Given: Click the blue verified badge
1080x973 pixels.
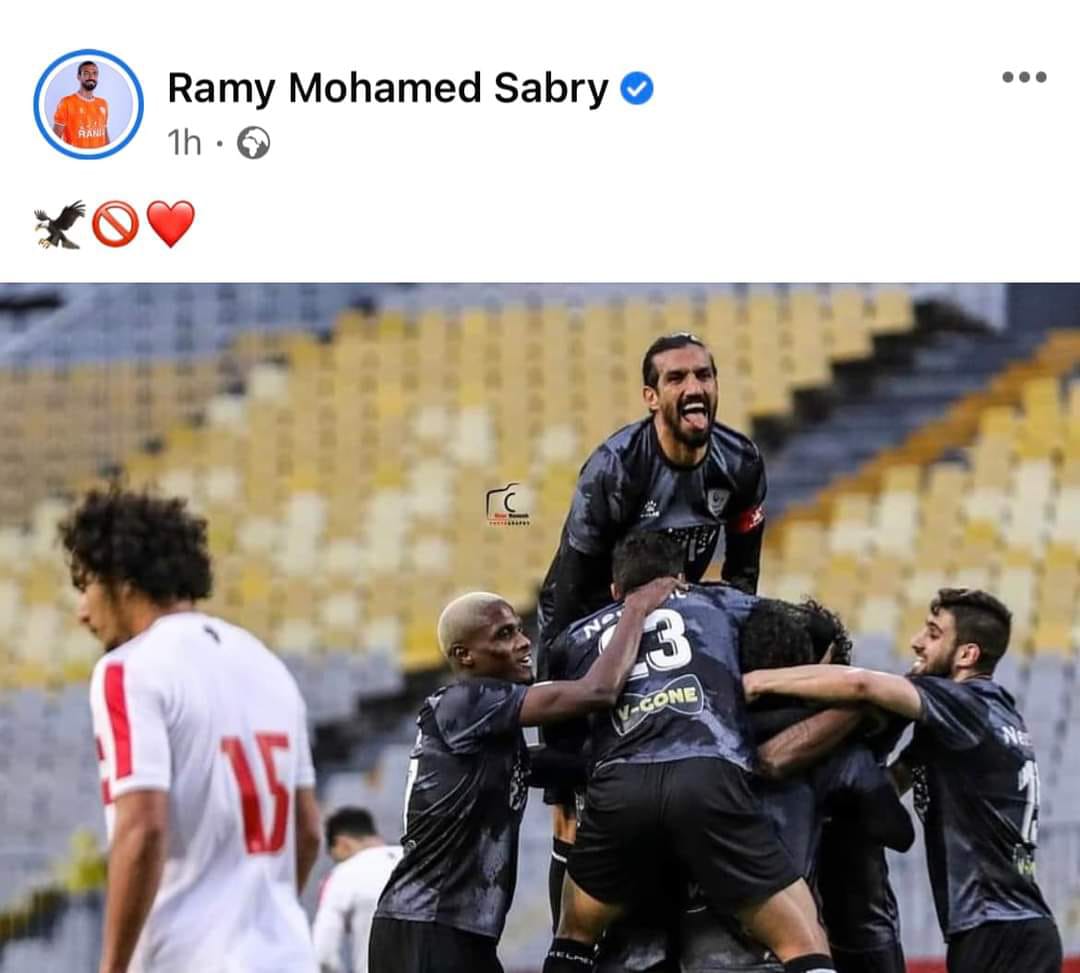Looking at the screenshot, I should coord(636,89).
